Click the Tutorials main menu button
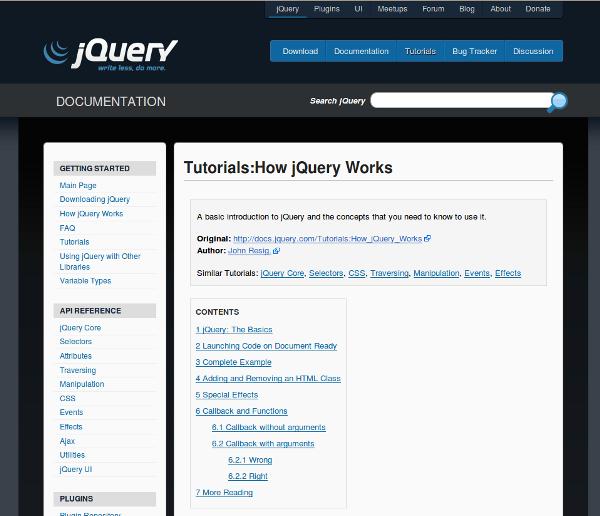The image size is (600, 516). [x=420, y=51]
